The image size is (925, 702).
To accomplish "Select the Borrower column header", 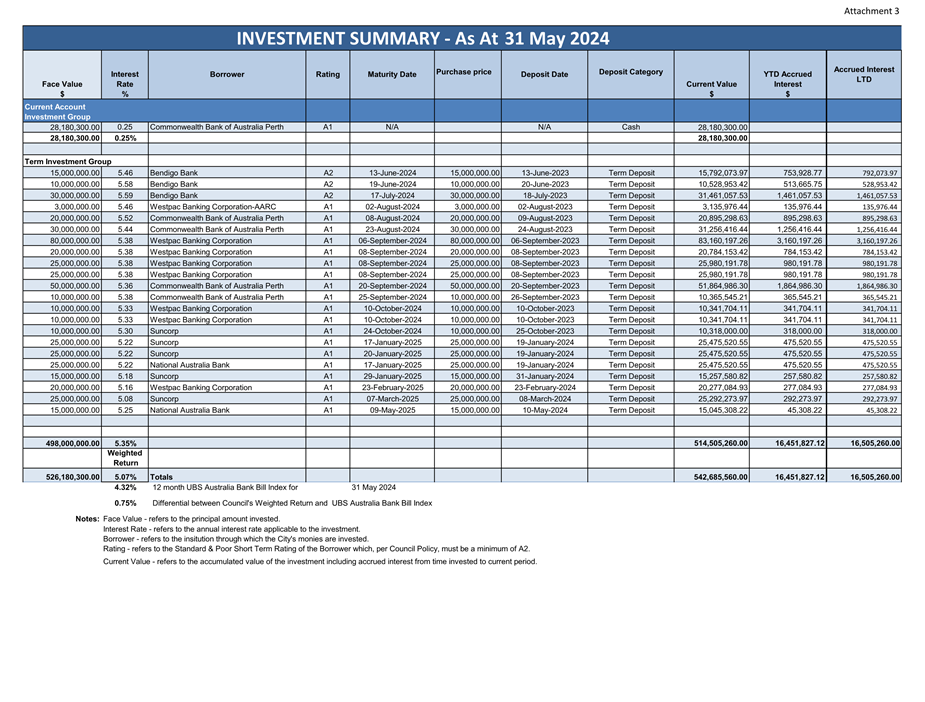I will [x=227, y=74].
